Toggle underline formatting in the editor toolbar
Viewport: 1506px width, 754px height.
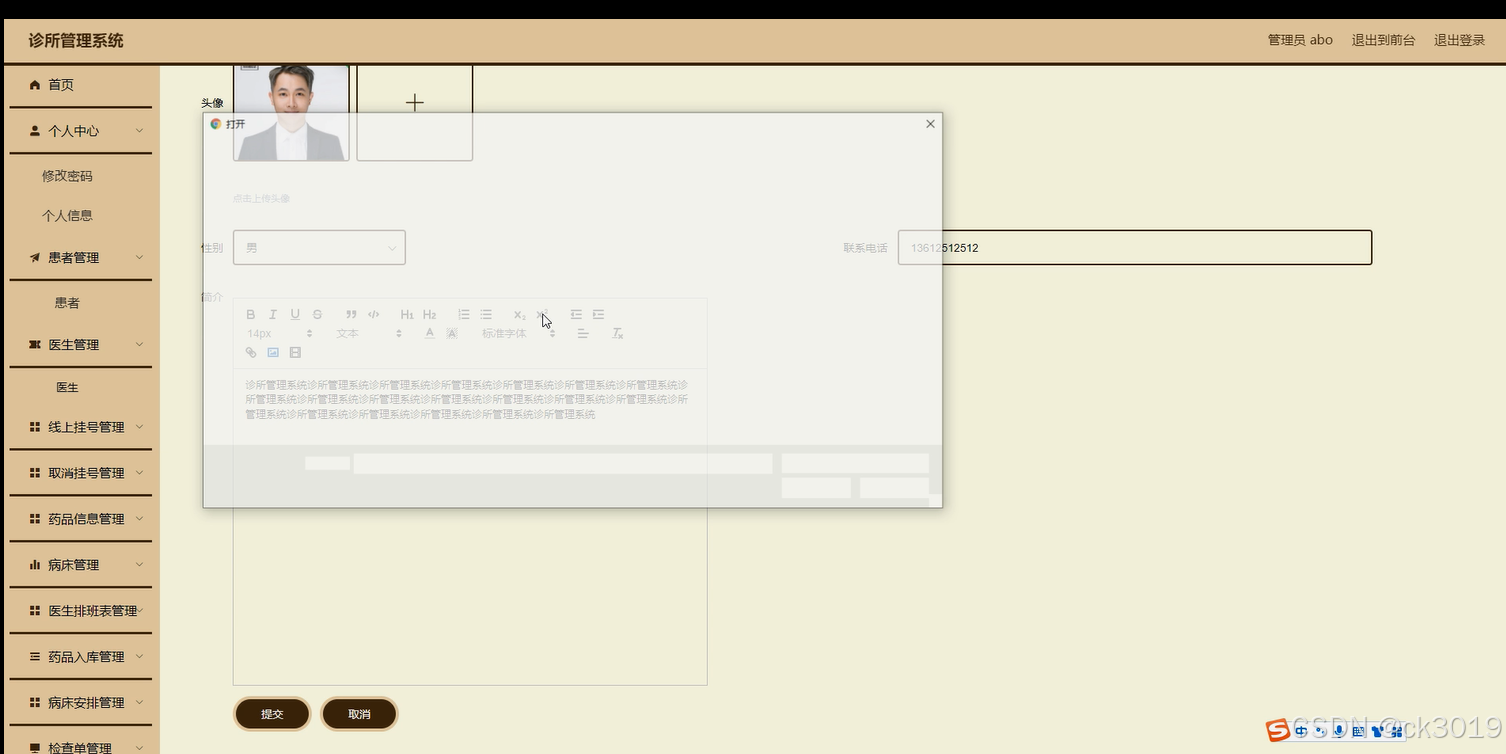pos(295,314)
